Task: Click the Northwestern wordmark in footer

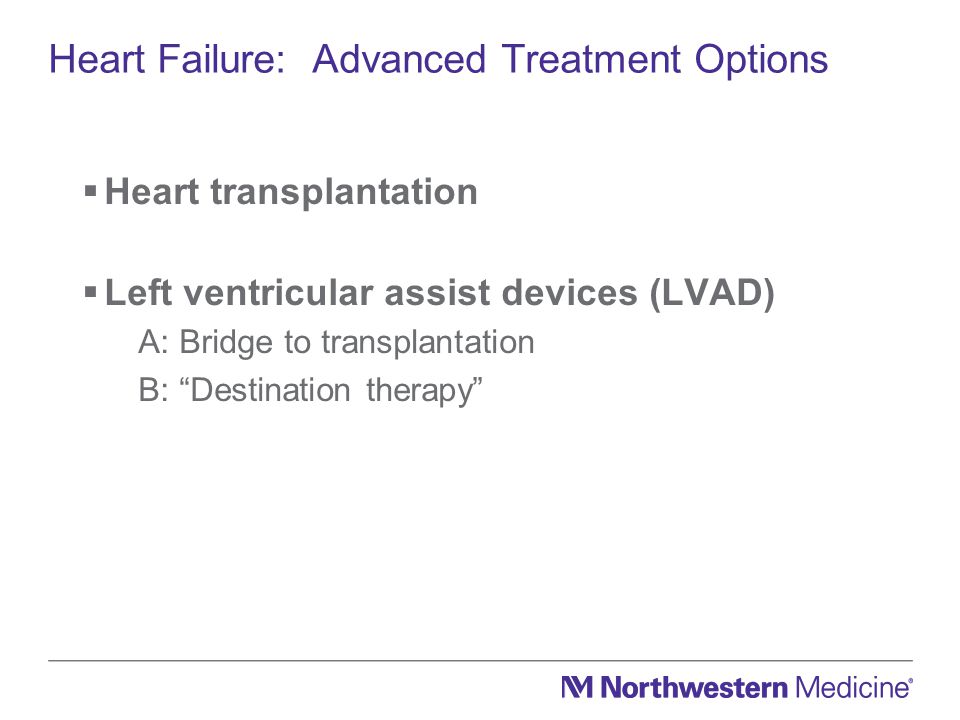Action: (x=694, y=688)
